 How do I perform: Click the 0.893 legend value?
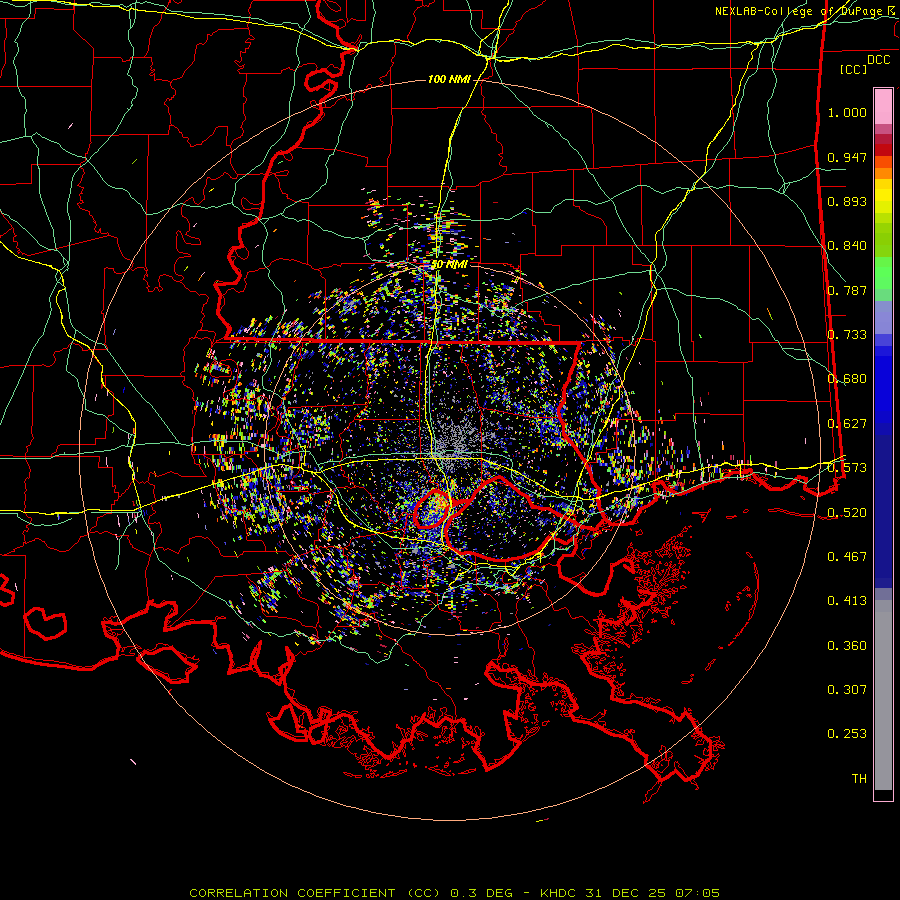(847, 201)
